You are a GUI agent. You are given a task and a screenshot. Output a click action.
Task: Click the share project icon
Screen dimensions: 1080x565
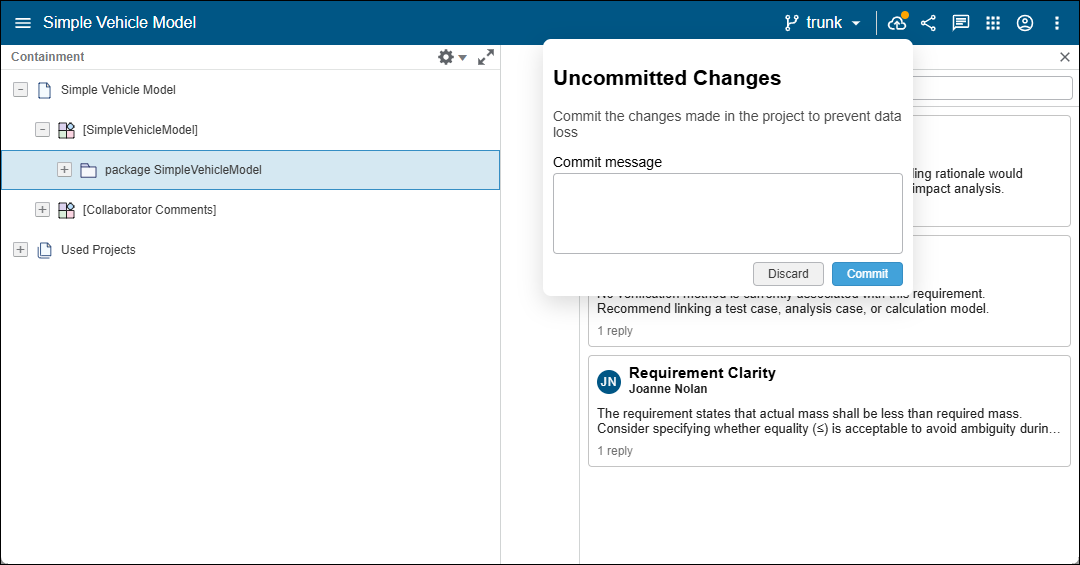[x=928, y=23]
